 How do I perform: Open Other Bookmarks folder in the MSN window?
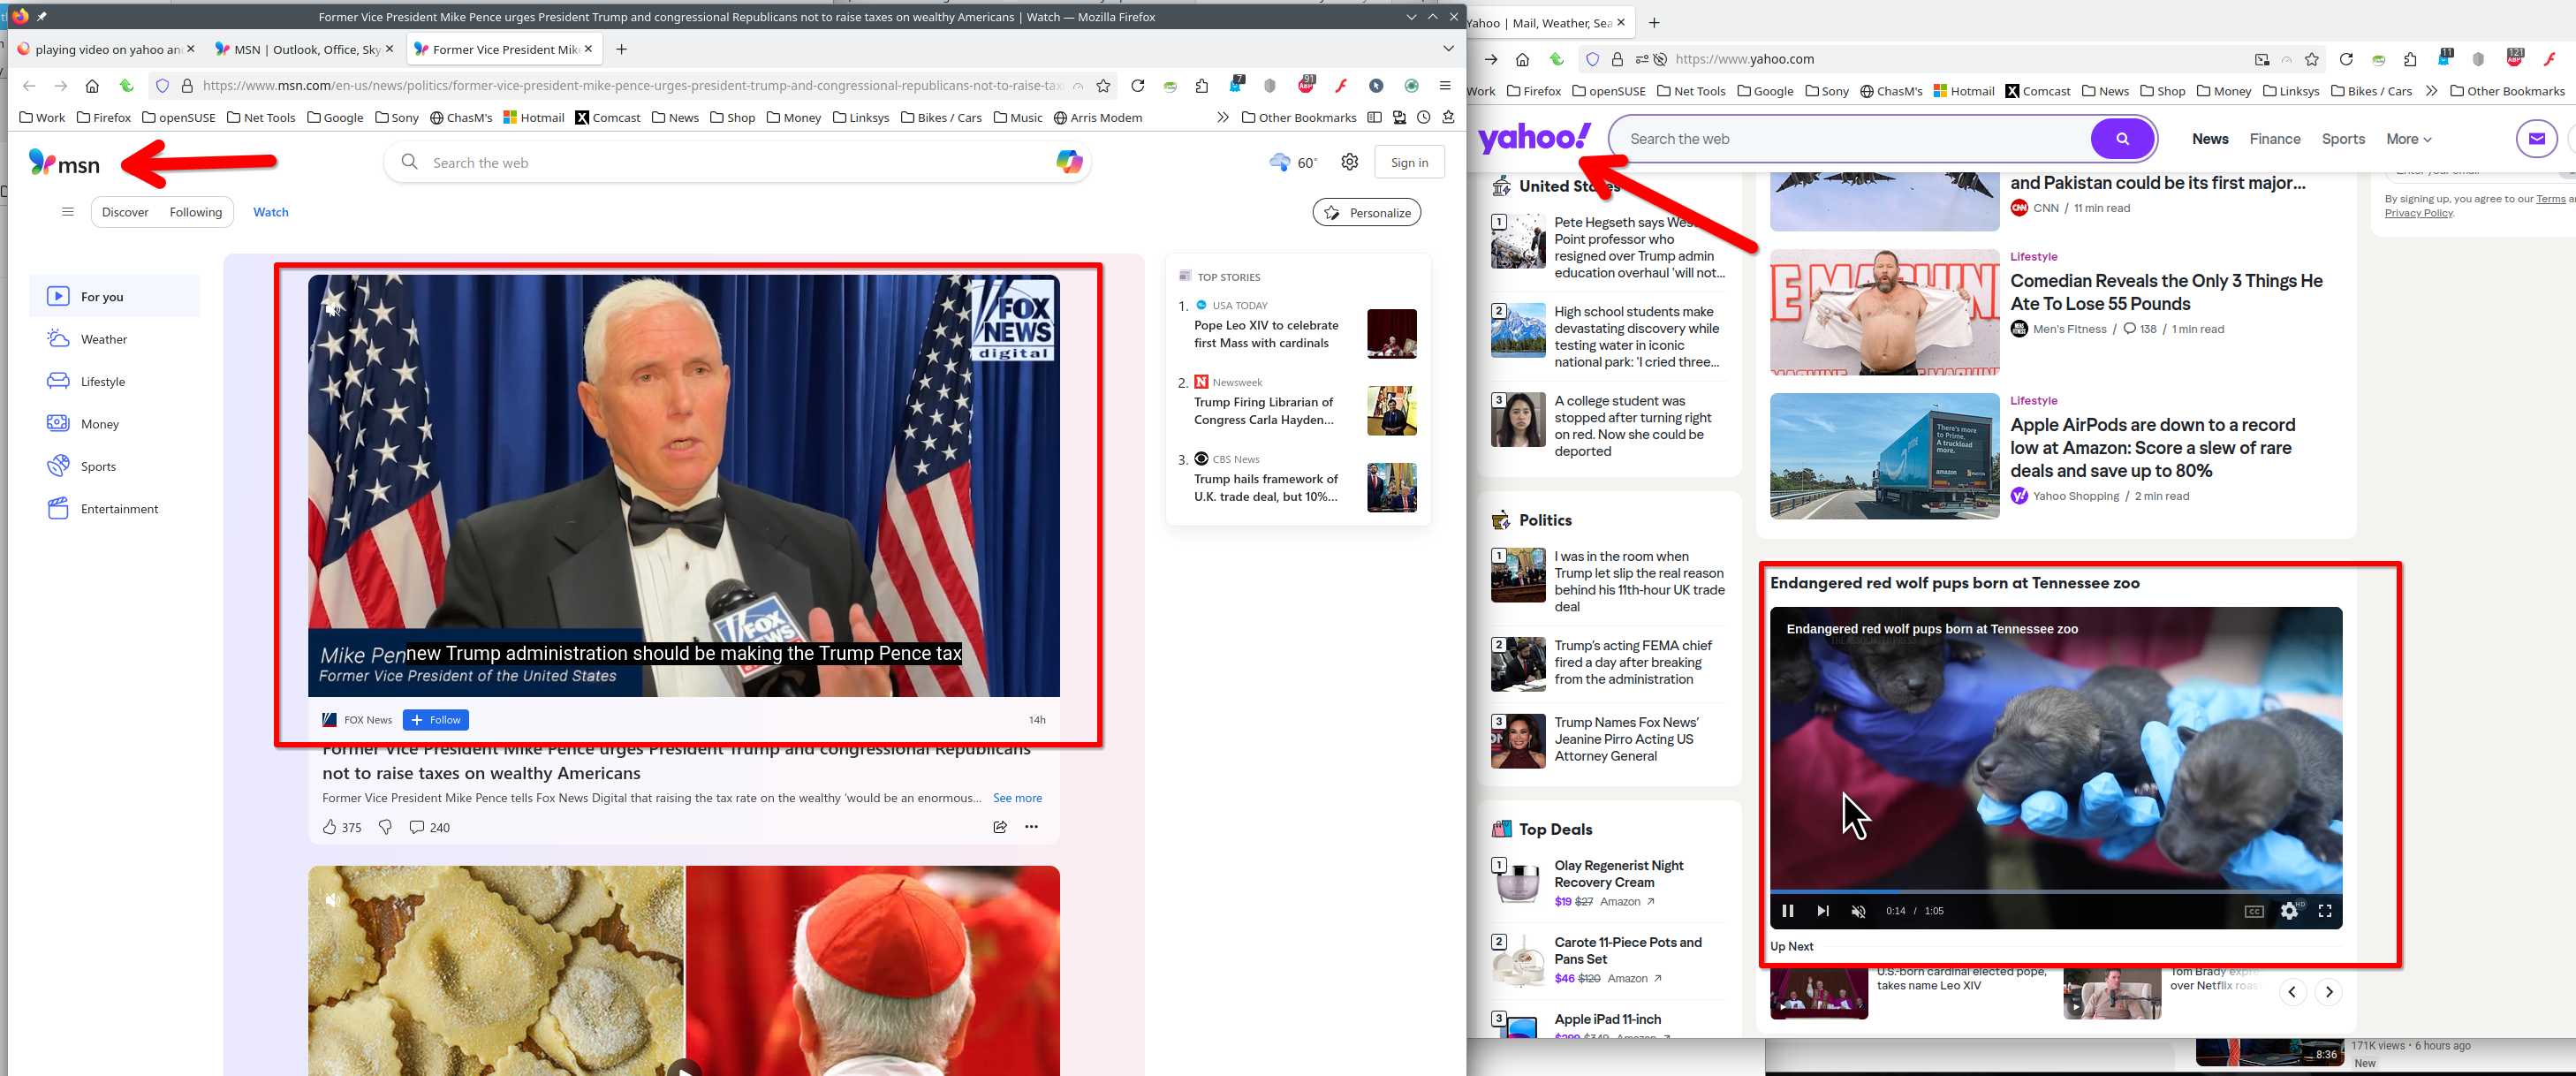point(1299,117)
